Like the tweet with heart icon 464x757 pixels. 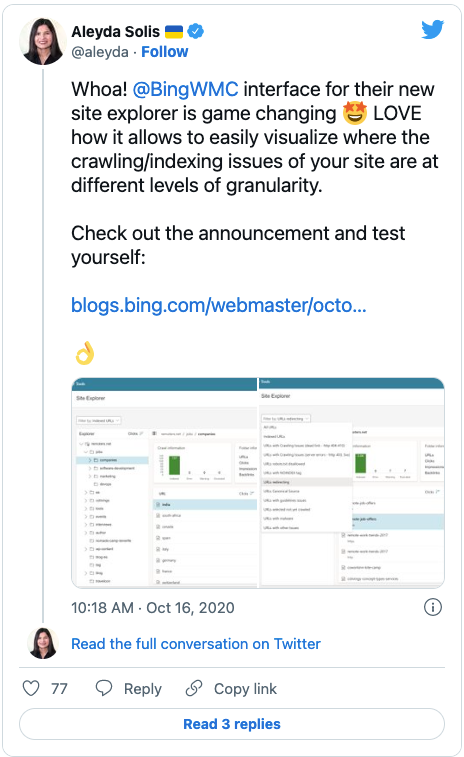coord(31,688)
